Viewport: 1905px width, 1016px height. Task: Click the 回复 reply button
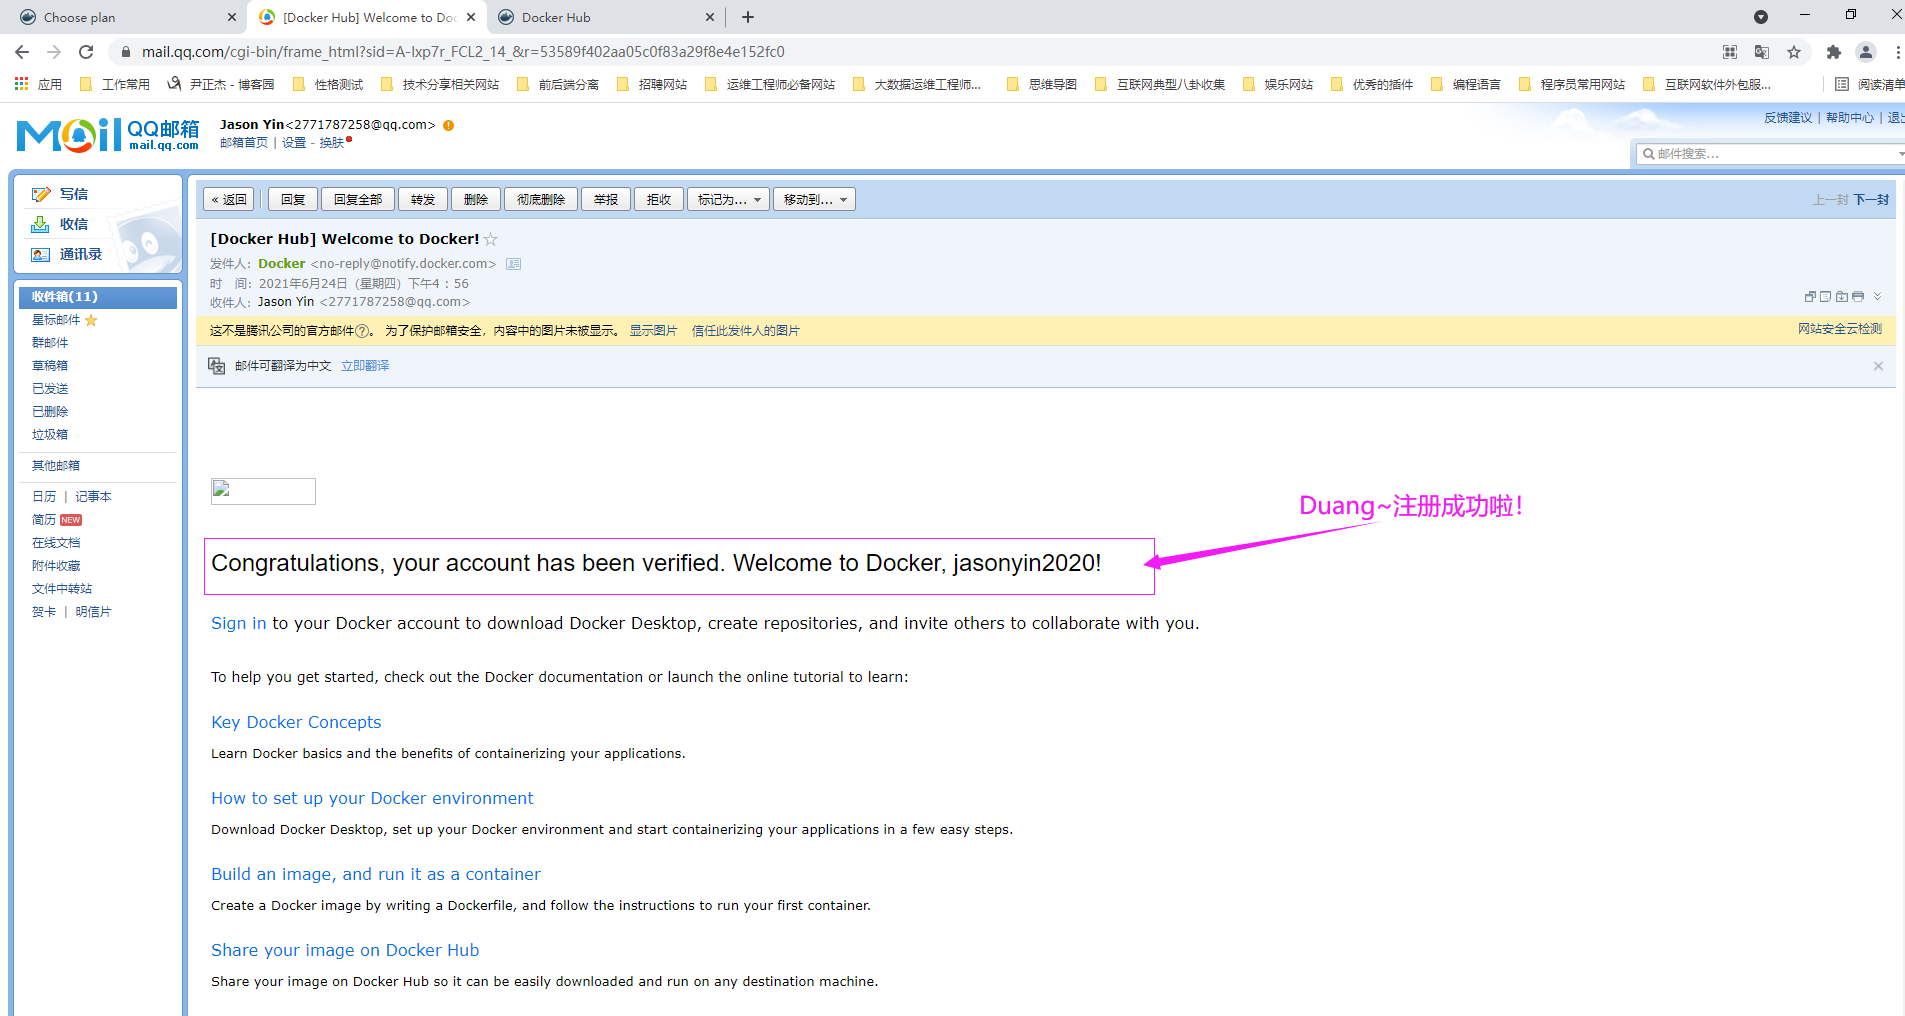click(293, 200)
